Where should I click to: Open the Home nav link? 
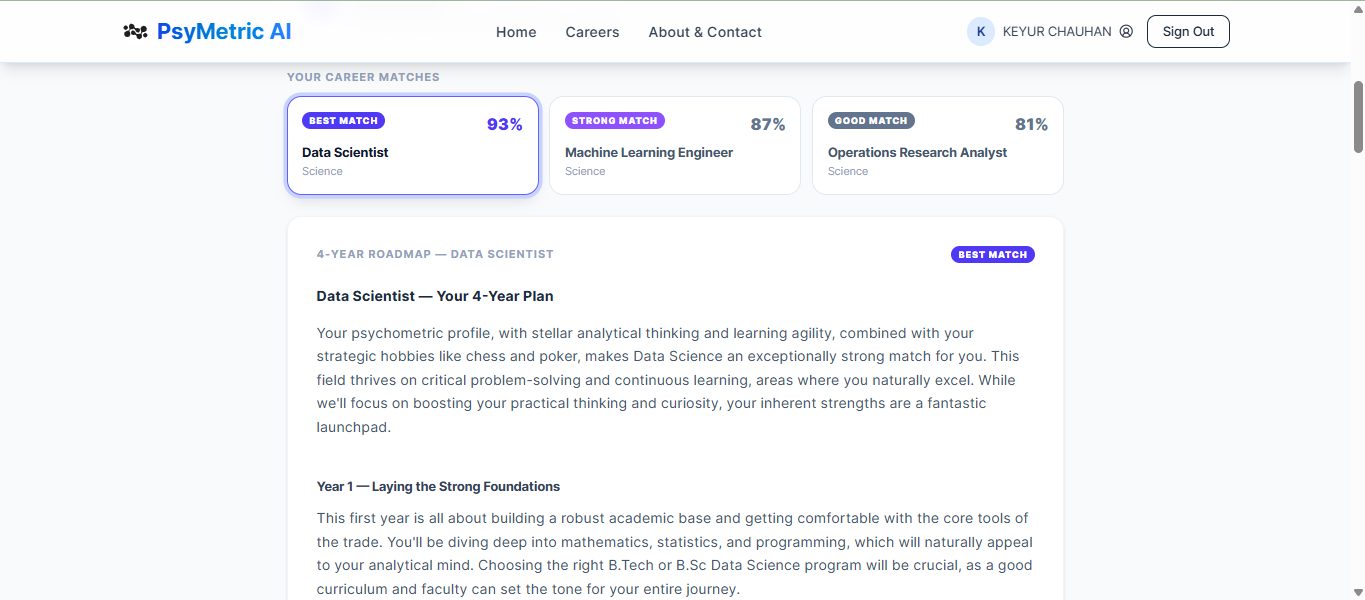pyautogui.click(x=516, y=32)
